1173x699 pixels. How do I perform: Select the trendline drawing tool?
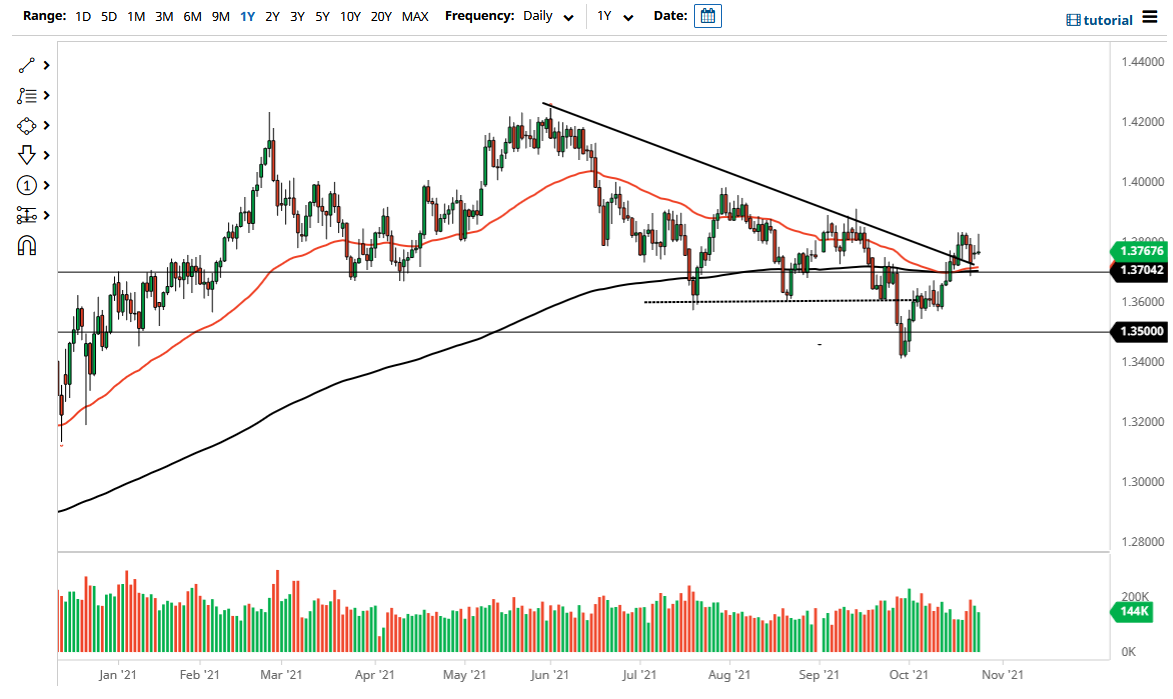(x=28, y=65)
